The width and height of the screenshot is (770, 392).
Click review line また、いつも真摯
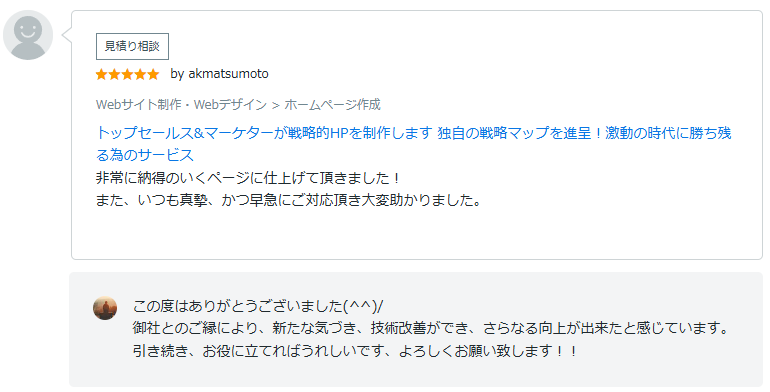point(289,200)
